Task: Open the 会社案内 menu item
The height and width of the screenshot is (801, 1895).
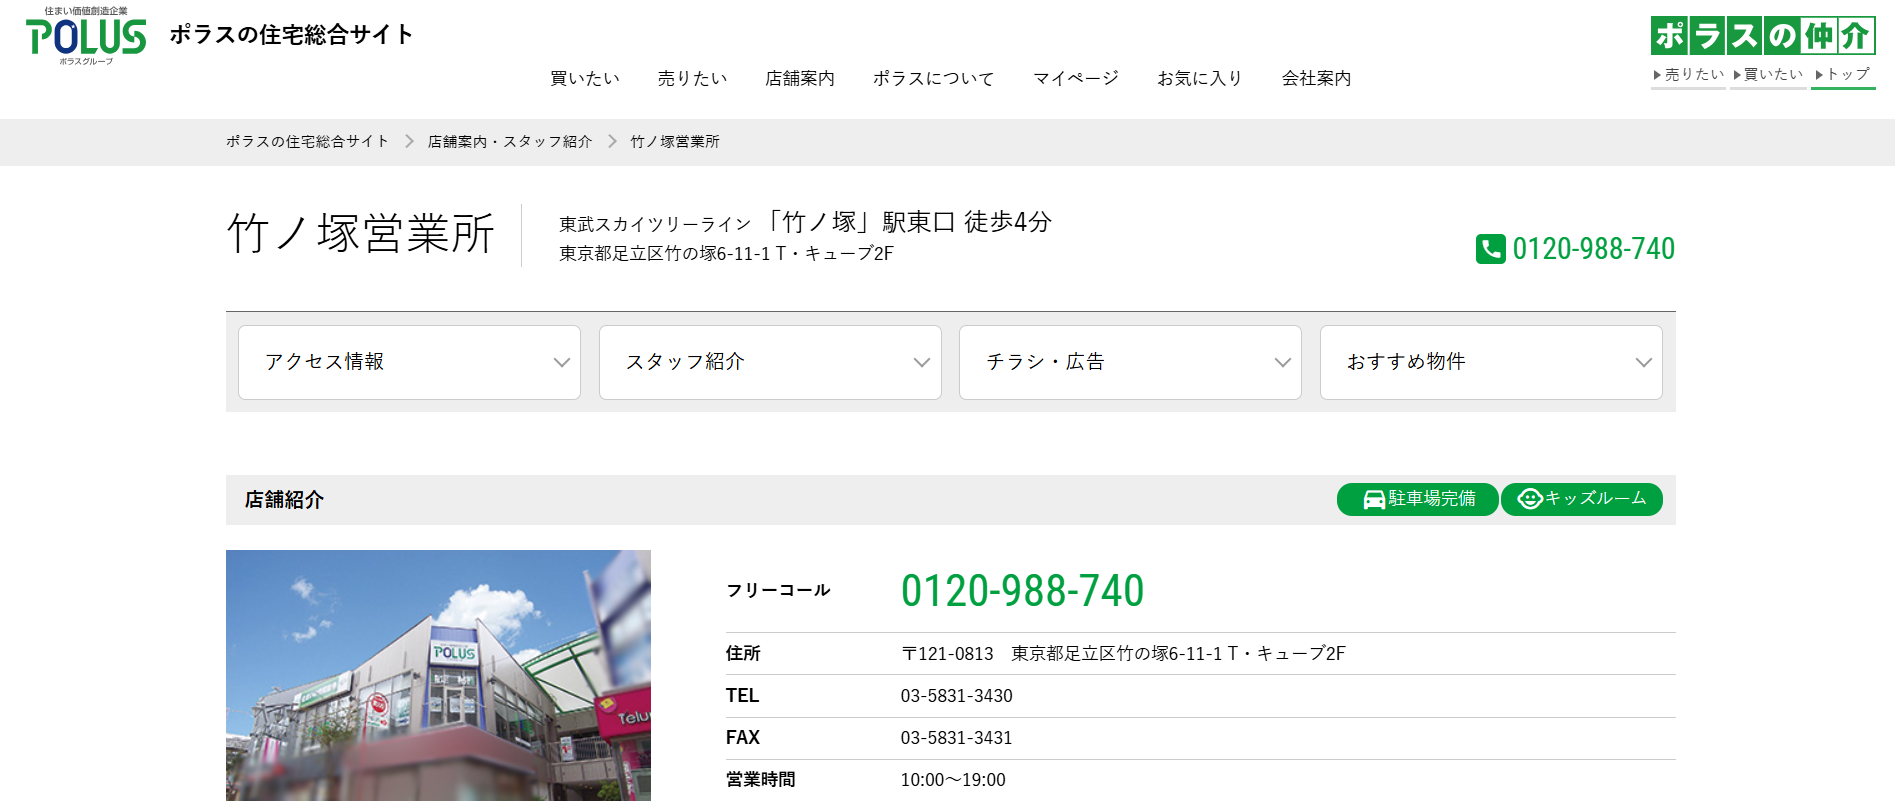Action: 1316,78
